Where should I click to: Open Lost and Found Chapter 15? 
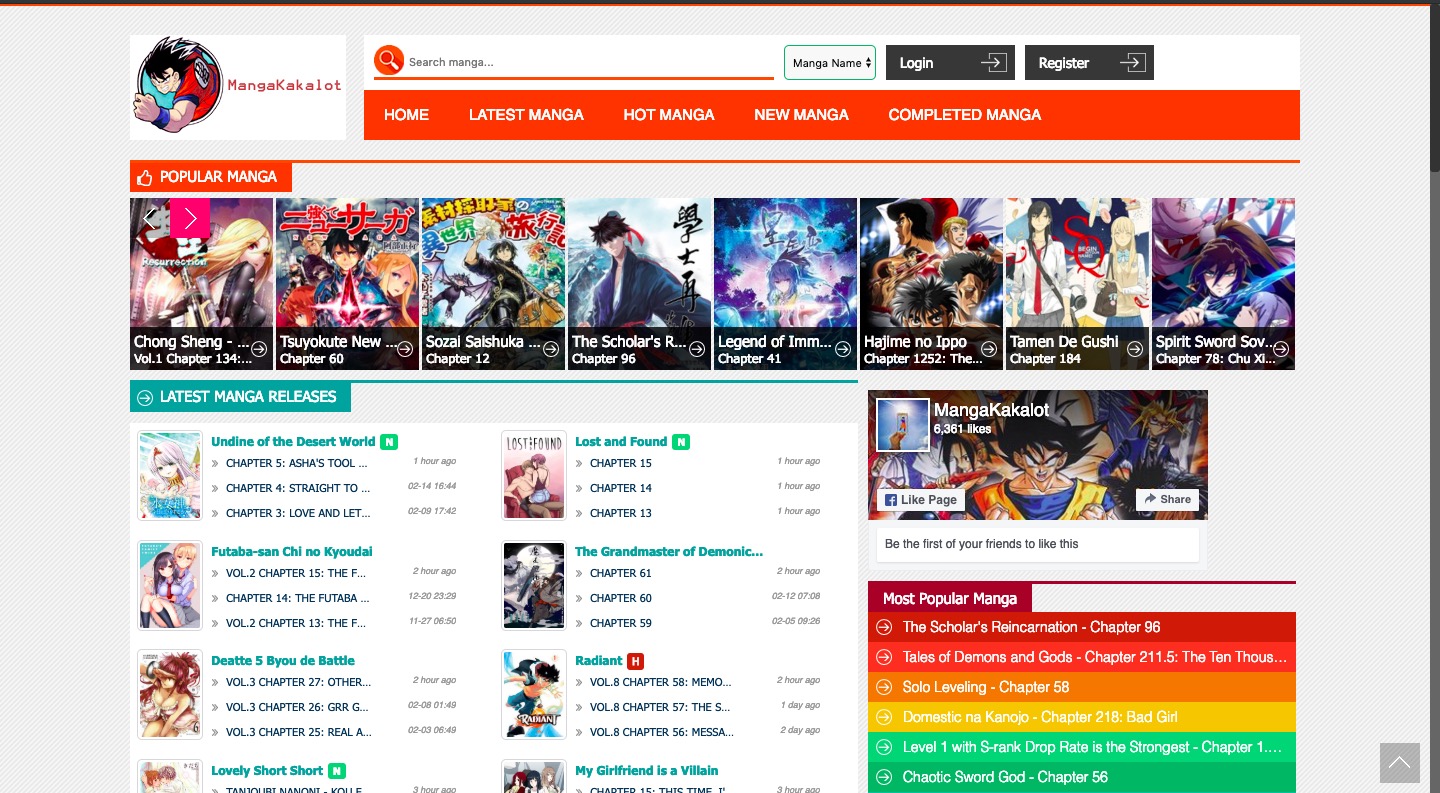pos(621,464)
